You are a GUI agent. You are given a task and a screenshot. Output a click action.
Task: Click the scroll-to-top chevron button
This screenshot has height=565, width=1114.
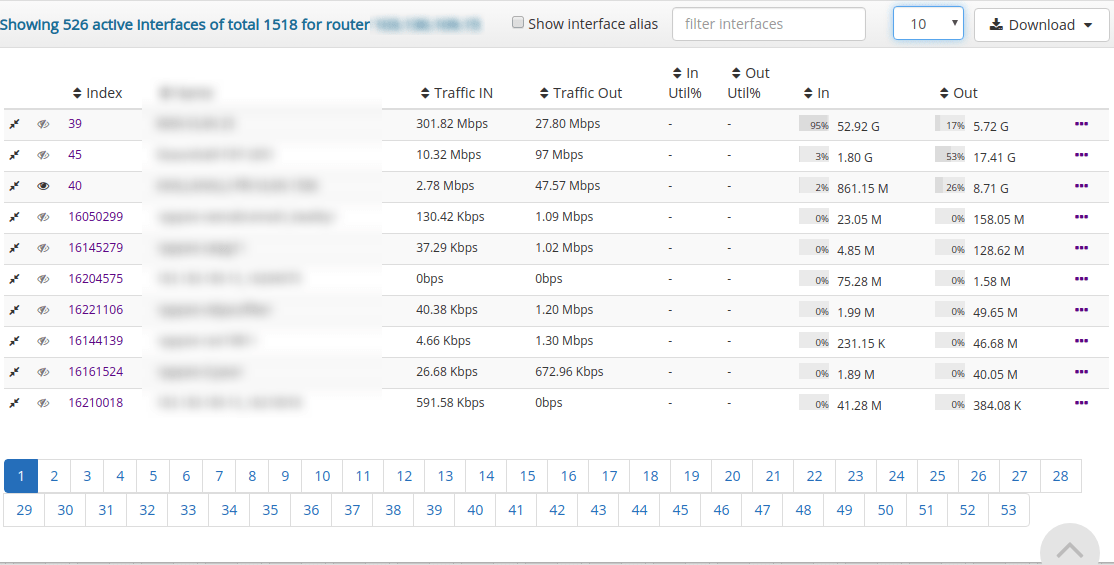coord(1070,548)
